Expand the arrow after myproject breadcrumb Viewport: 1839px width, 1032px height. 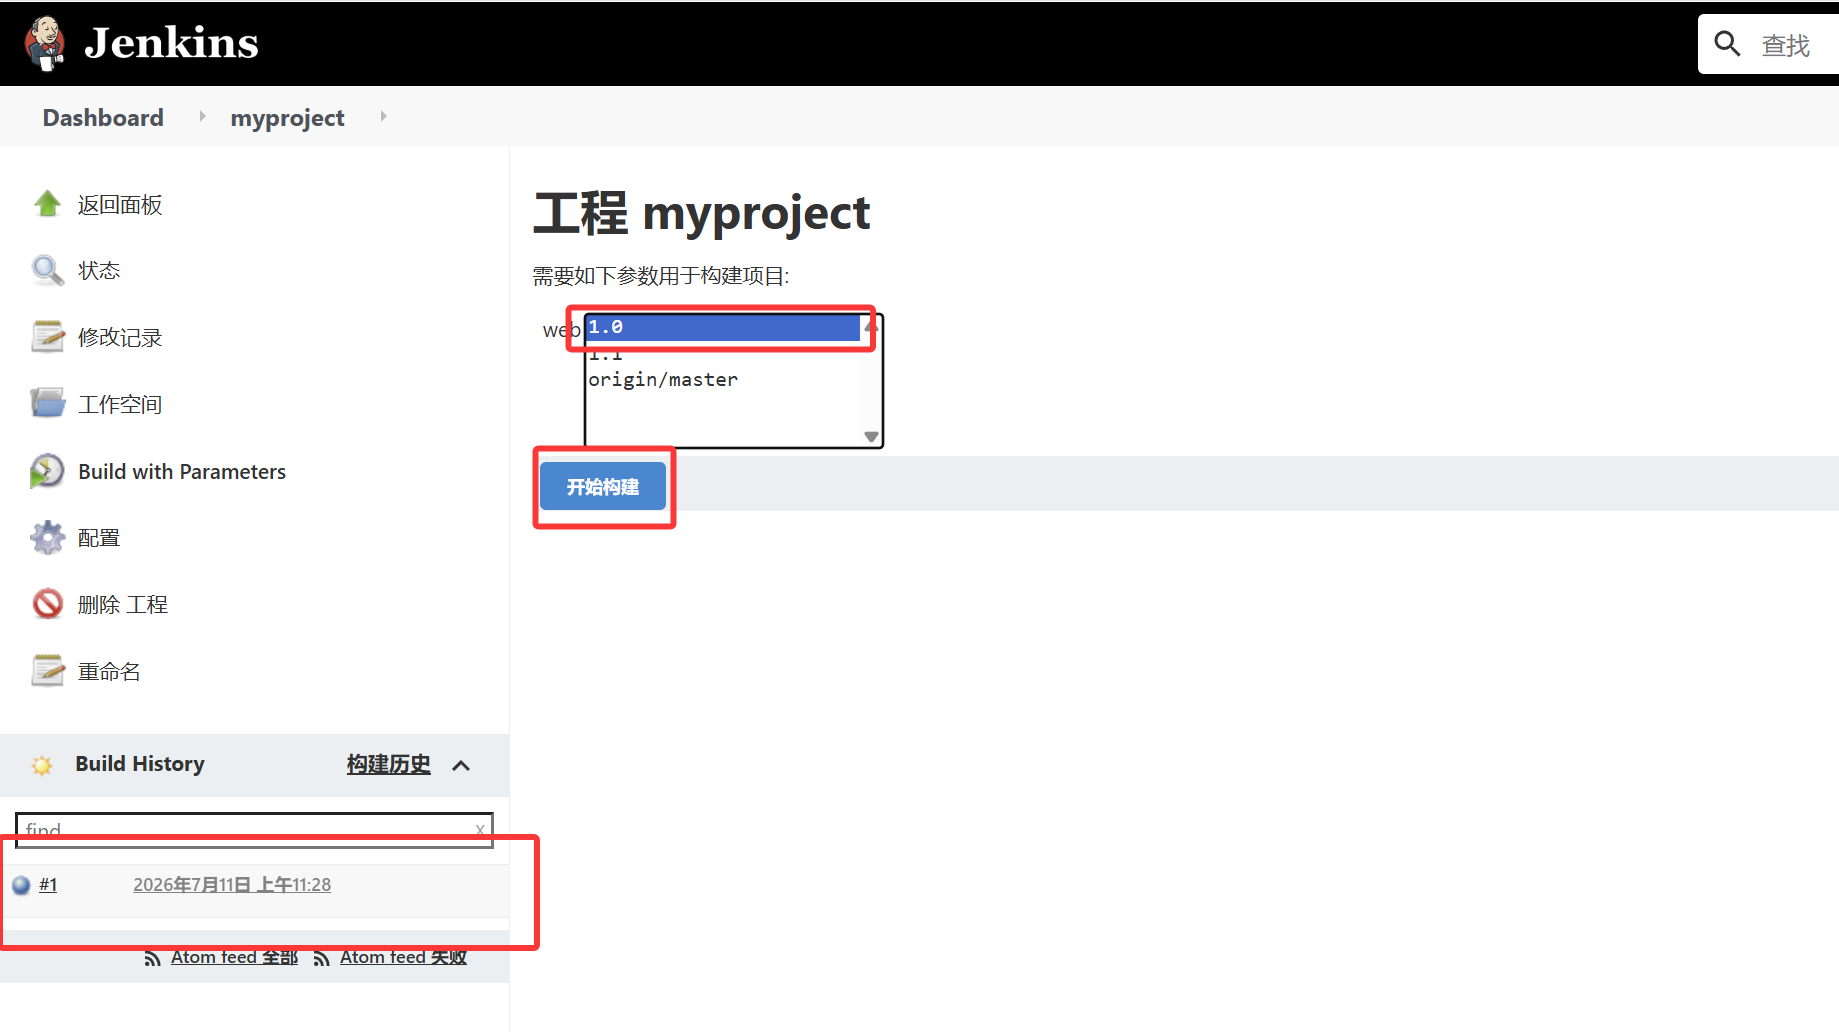click(x=383, y=117)
